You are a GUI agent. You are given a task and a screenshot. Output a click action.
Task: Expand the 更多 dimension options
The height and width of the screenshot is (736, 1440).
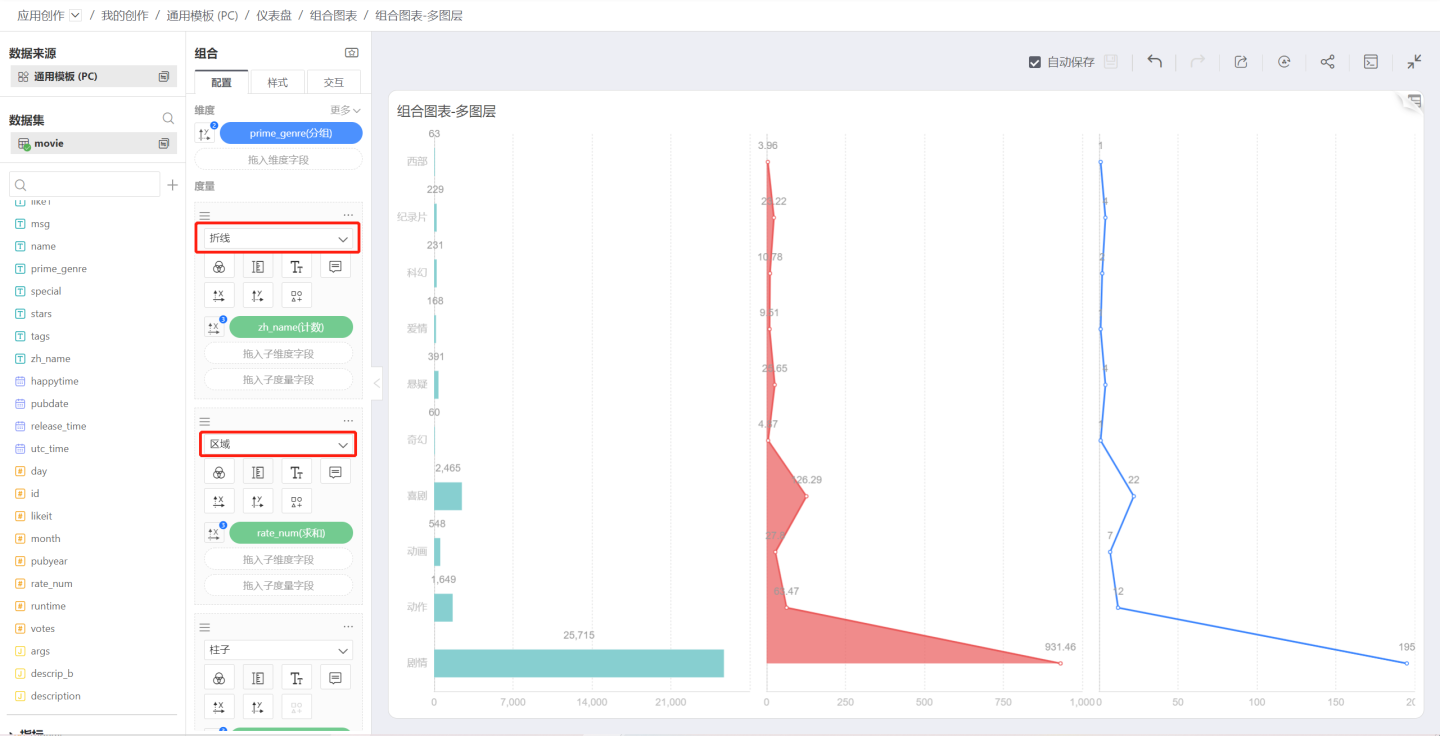pos(345,110)
